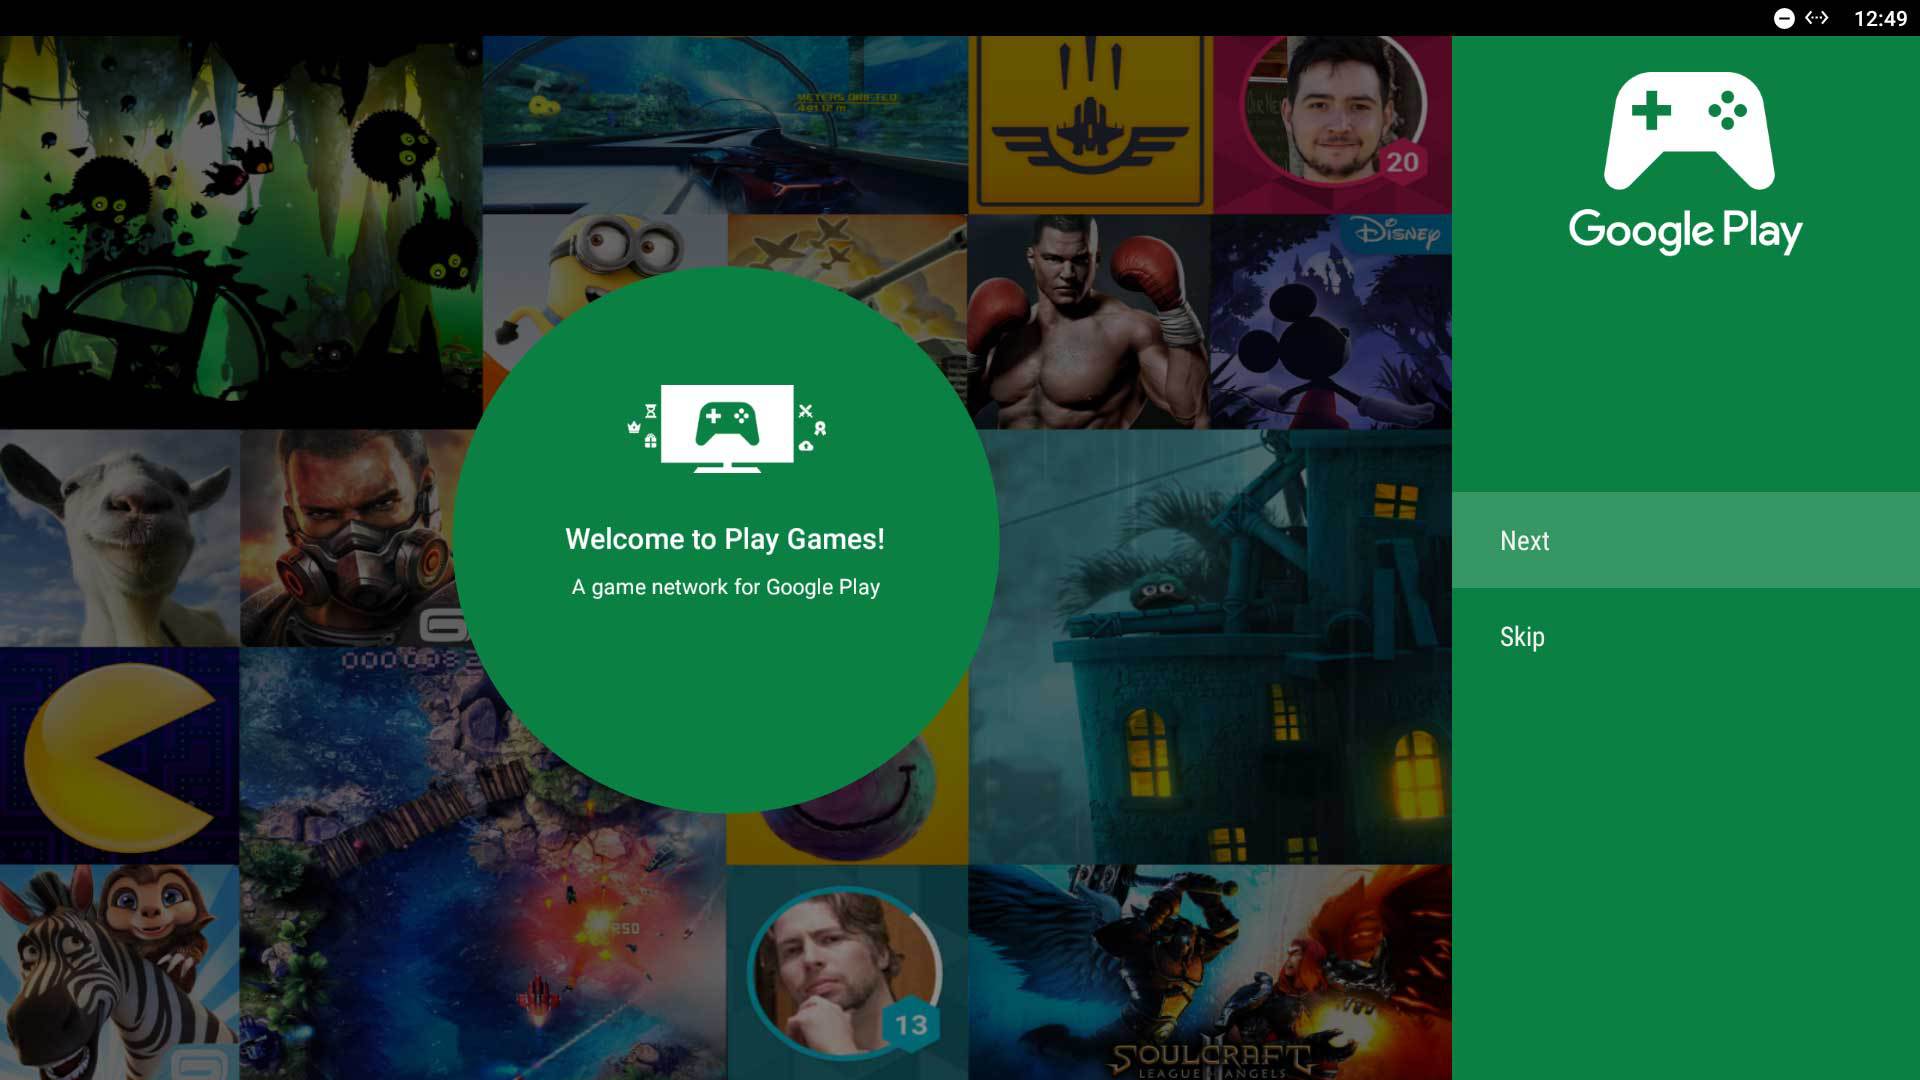Image resolution: width=1920 pixels, height=1080 pixels.
Task: Open the zebra and monkey thumbnail
Action: click(120, 972)
